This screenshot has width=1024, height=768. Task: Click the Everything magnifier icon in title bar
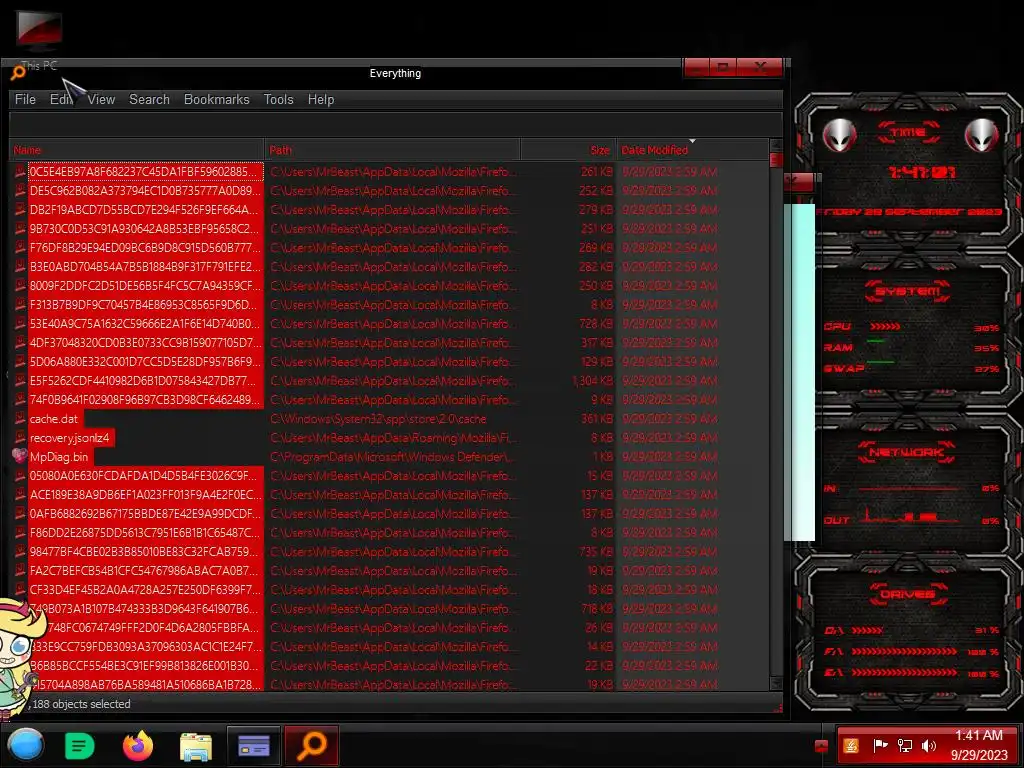point(17,73)
